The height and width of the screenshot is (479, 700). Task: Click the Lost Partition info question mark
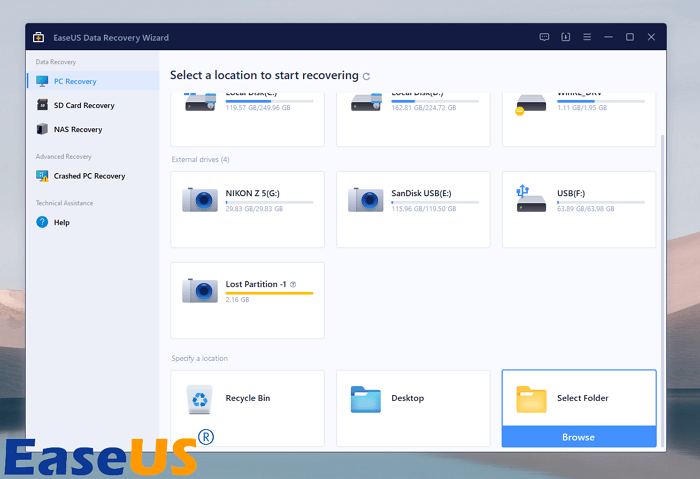click(x=292, y=284)
